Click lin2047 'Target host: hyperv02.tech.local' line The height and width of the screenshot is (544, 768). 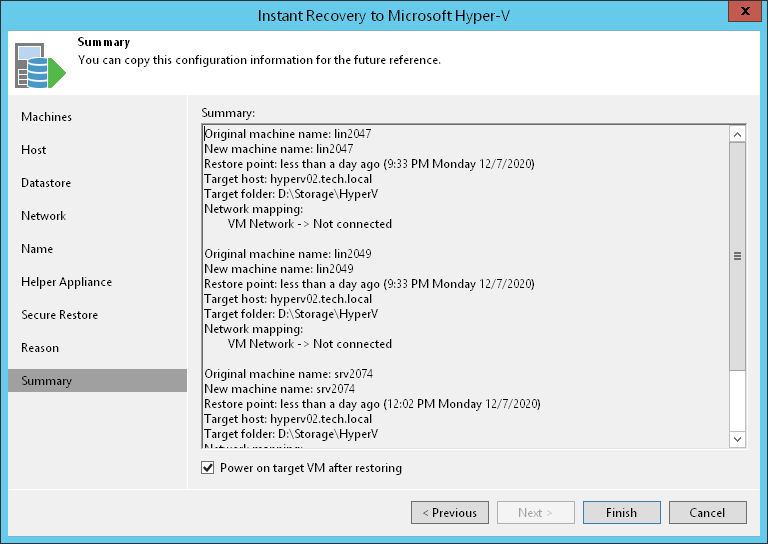288,179
